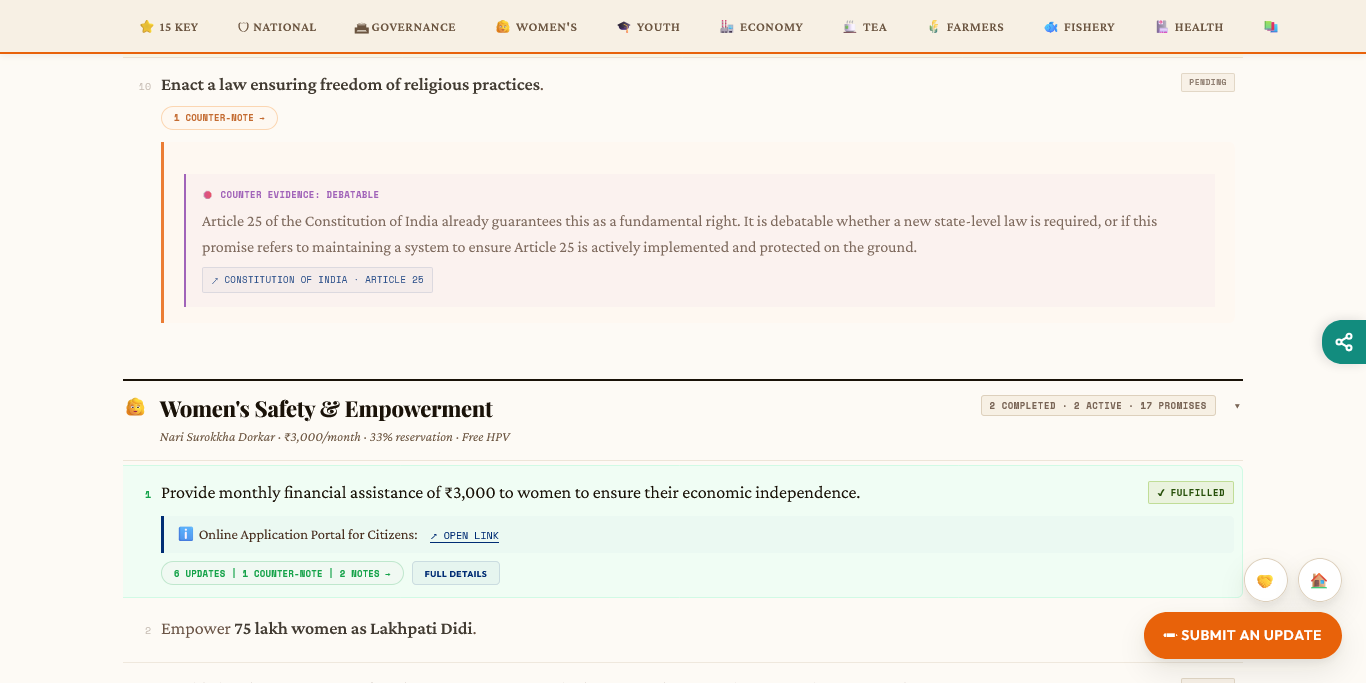
Task: Click the shield icon beside National
Action: [243, 27]
